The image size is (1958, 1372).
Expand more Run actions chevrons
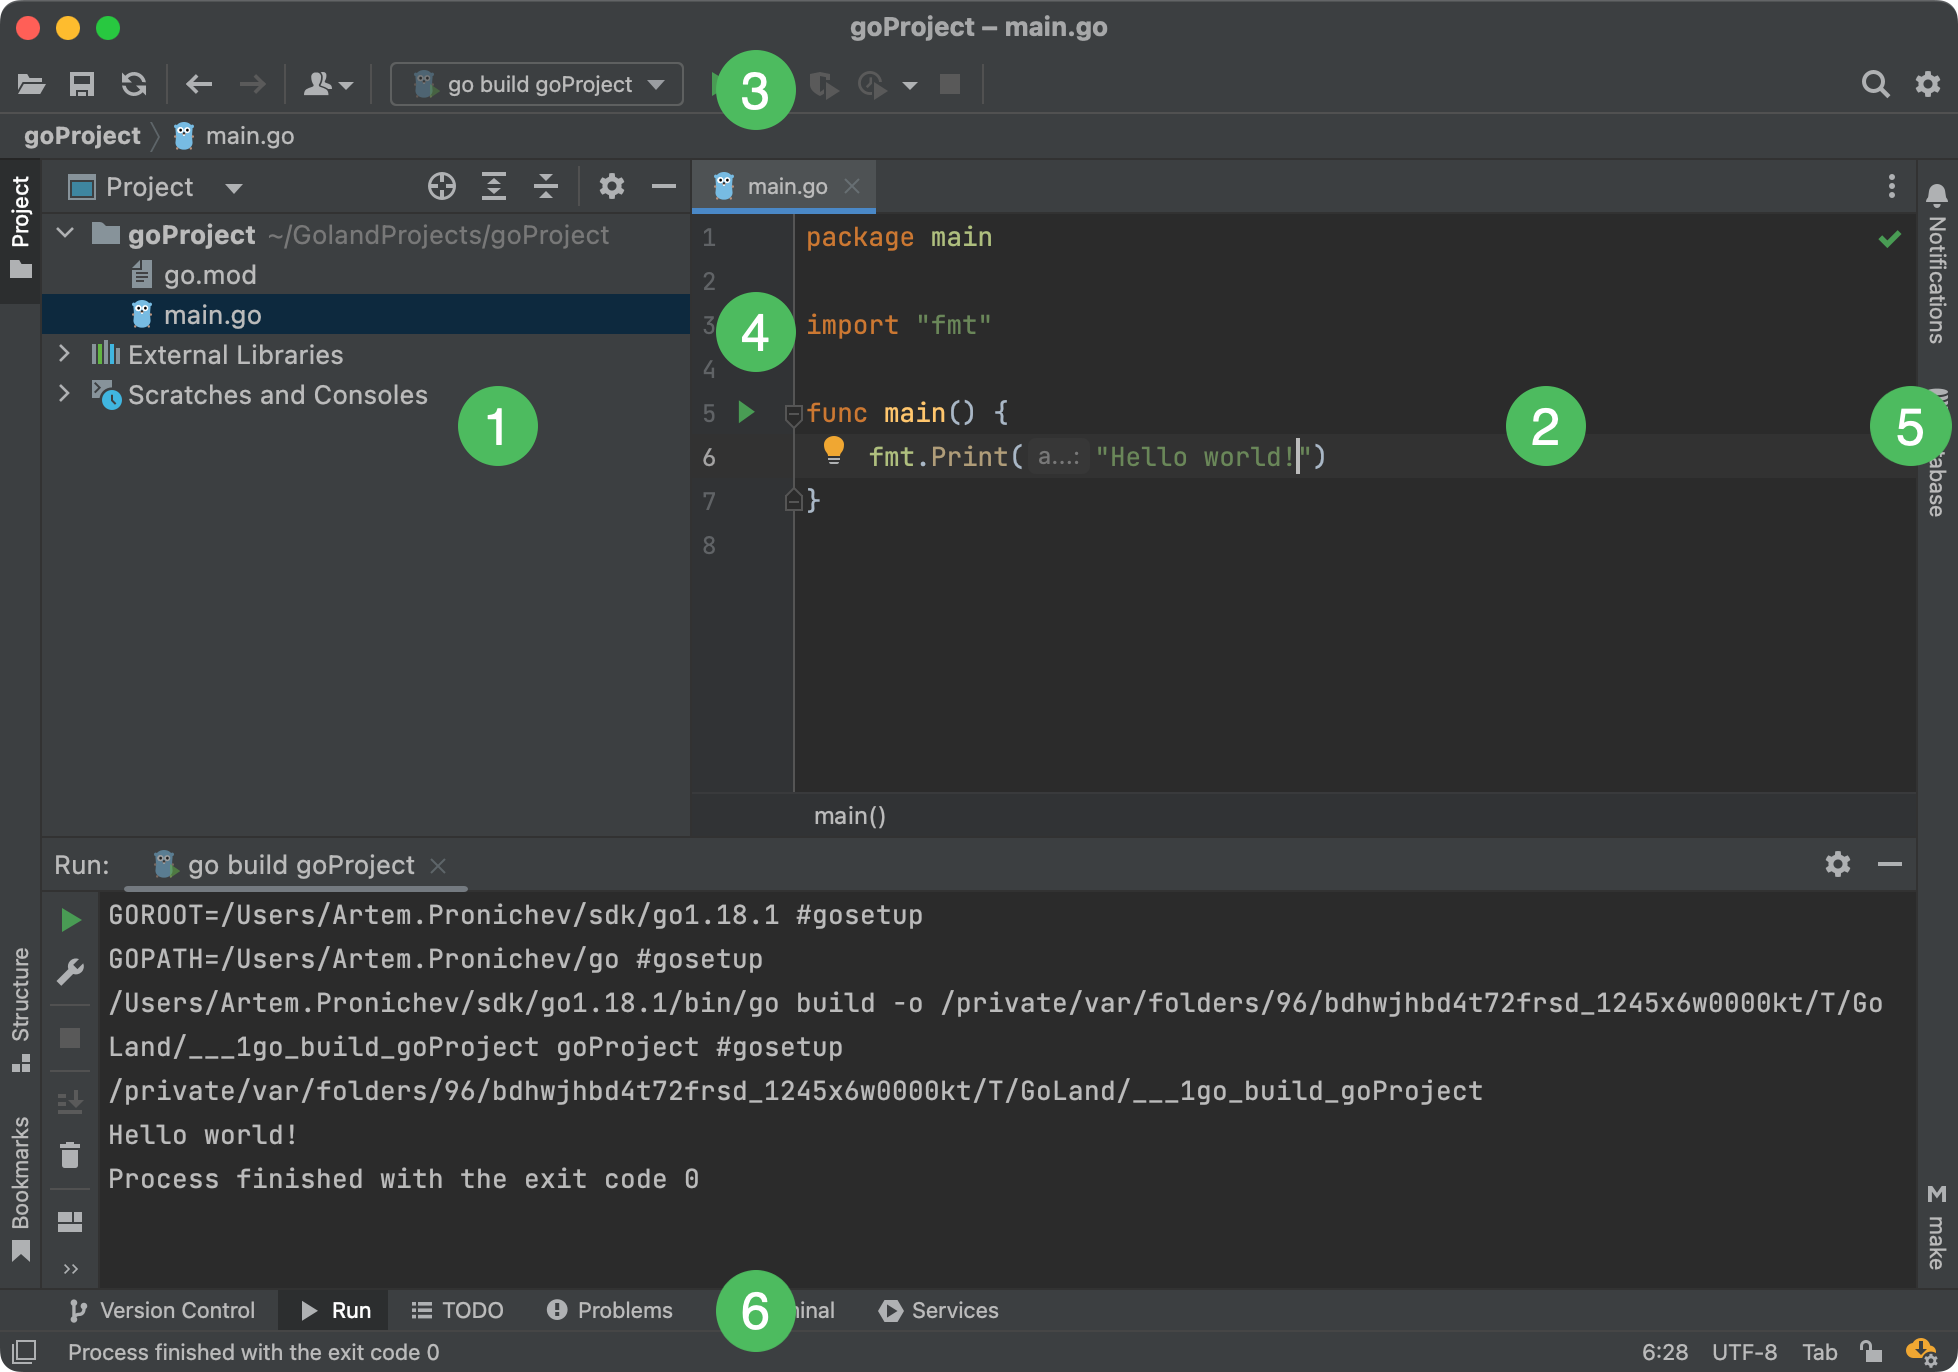tap(70, 1270)
